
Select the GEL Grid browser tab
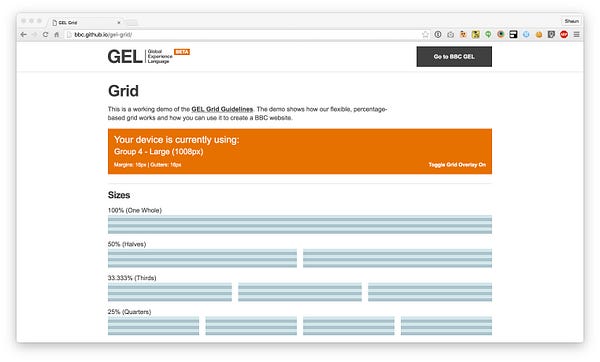(x=86, y=23)
